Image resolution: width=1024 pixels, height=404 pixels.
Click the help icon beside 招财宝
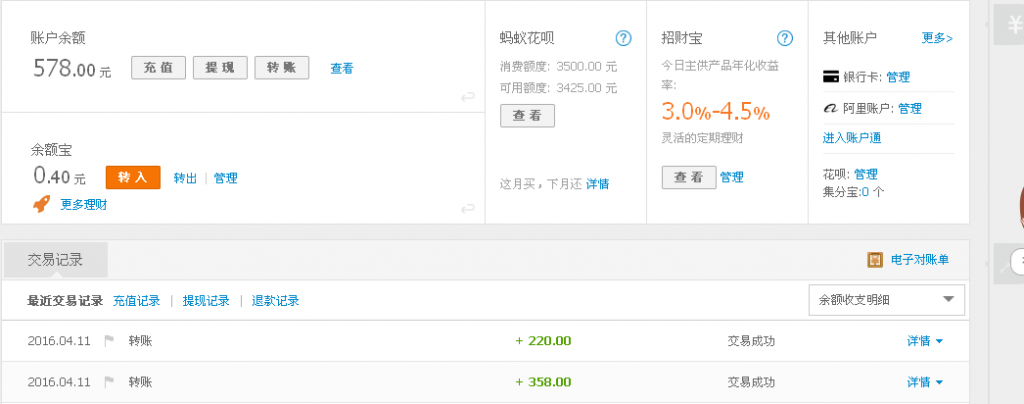[x=785, y=39]
